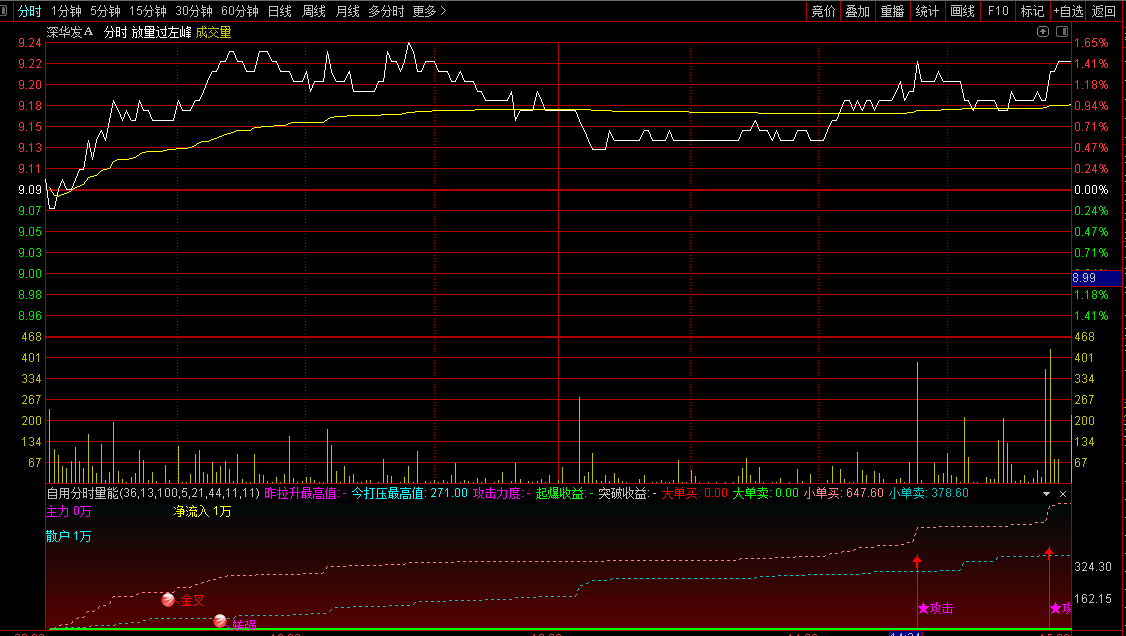Add stock with +自选 button
Image resolution: width=1126 pixels, height=636 pixels.
[1069, 11]
